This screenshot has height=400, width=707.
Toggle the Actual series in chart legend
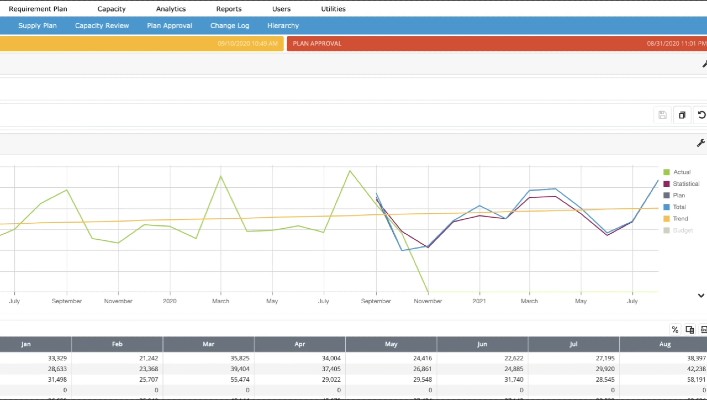[x=682, y=172]
